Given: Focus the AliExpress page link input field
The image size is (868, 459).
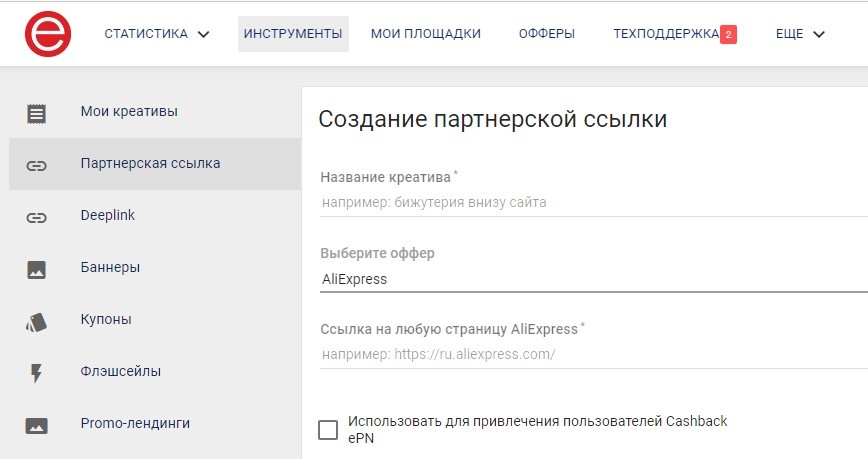Looking at the screenshot, I should point(593,354).
